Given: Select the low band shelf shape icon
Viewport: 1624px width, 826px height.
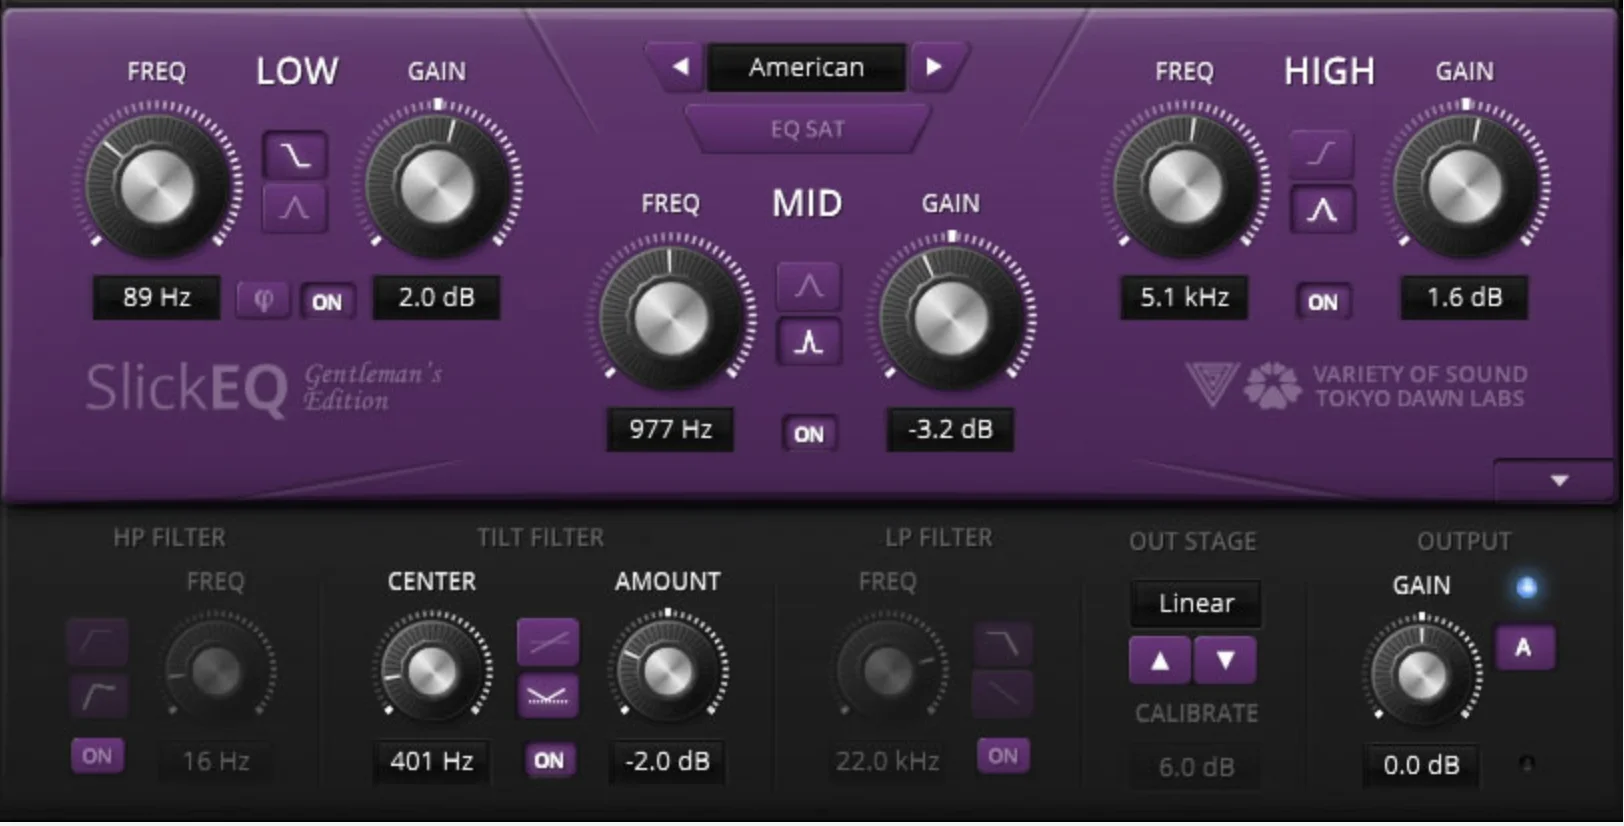Looking at the screenshot, I should click(x=294, y=155).
